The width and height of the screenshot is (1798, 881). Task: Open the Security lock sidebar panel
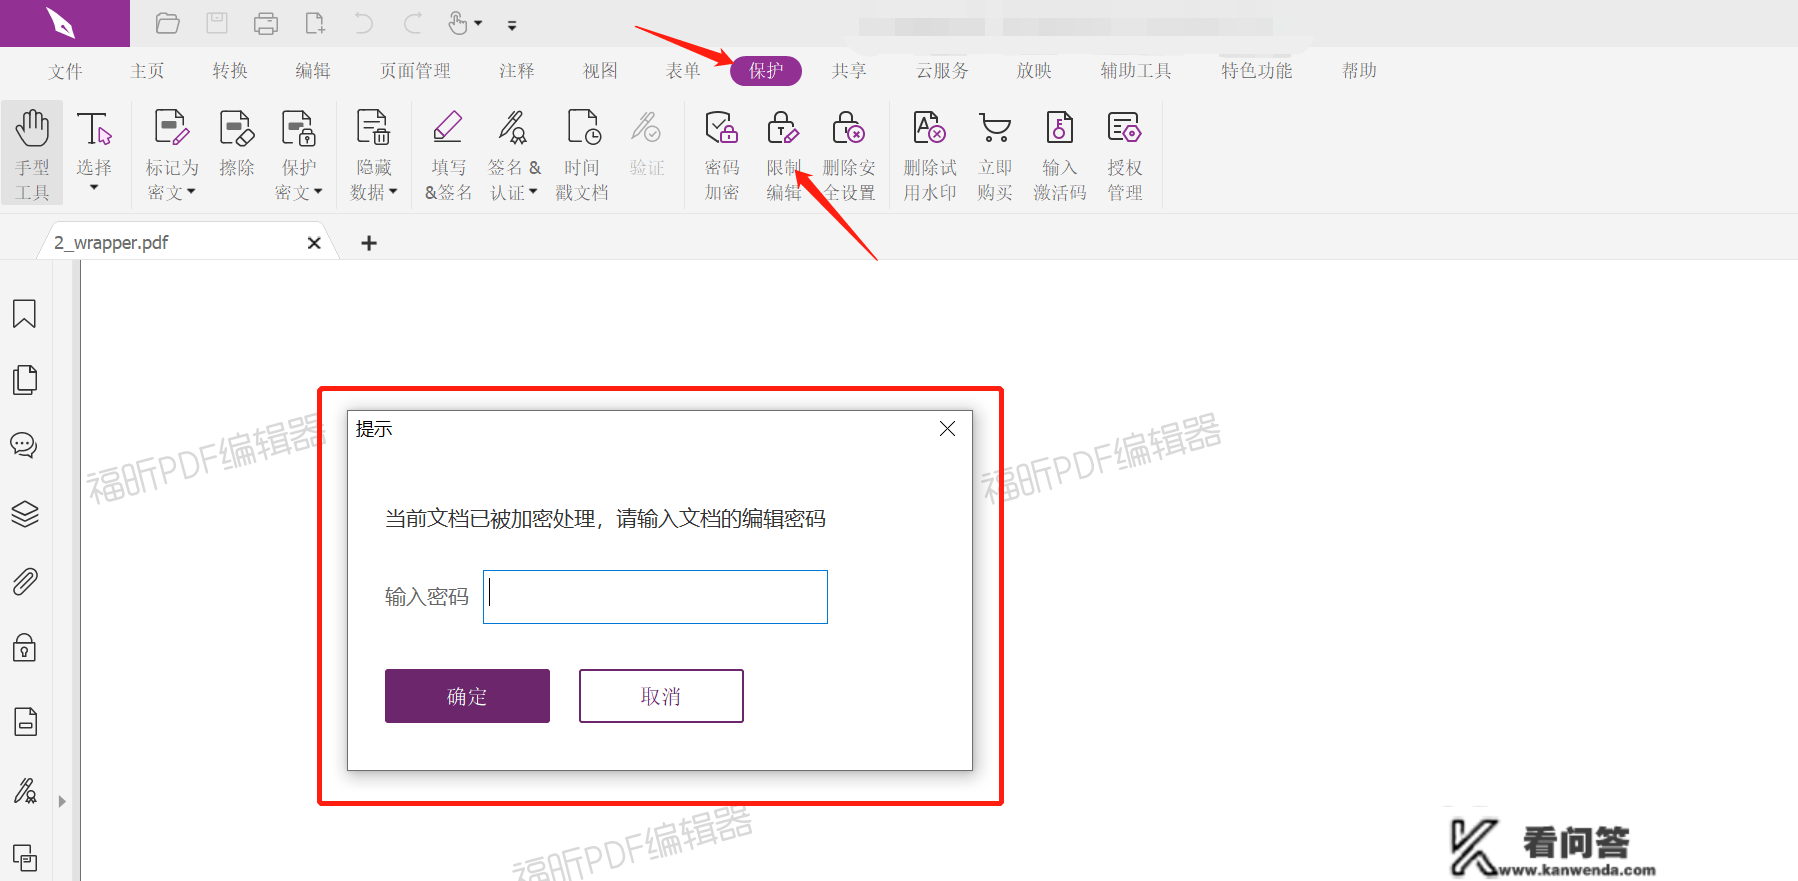point(25,648)
